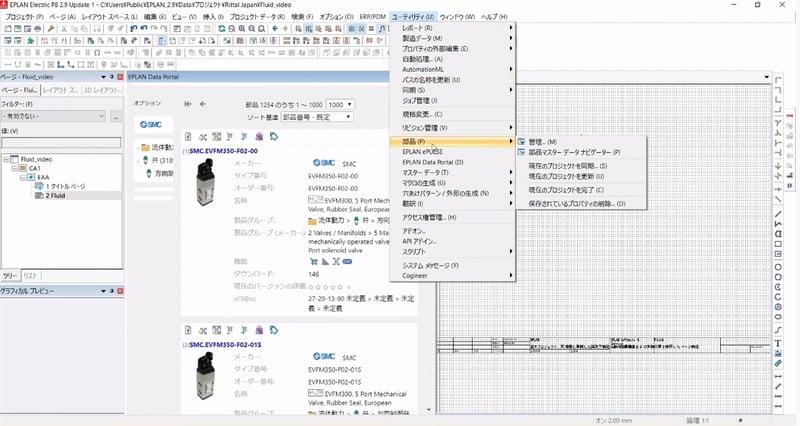The image size is (800, 426).
Task: Click the highlighted navigator icon in second toolbar row
Action: coord(162,40)
